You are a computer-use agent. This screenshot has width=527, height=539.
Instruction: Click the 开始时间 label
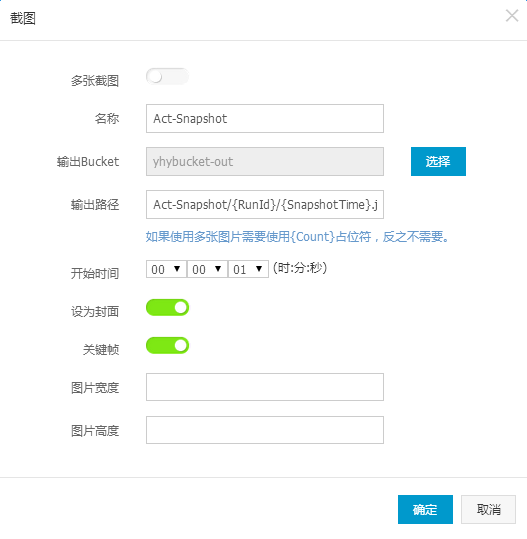coord(95,274)
